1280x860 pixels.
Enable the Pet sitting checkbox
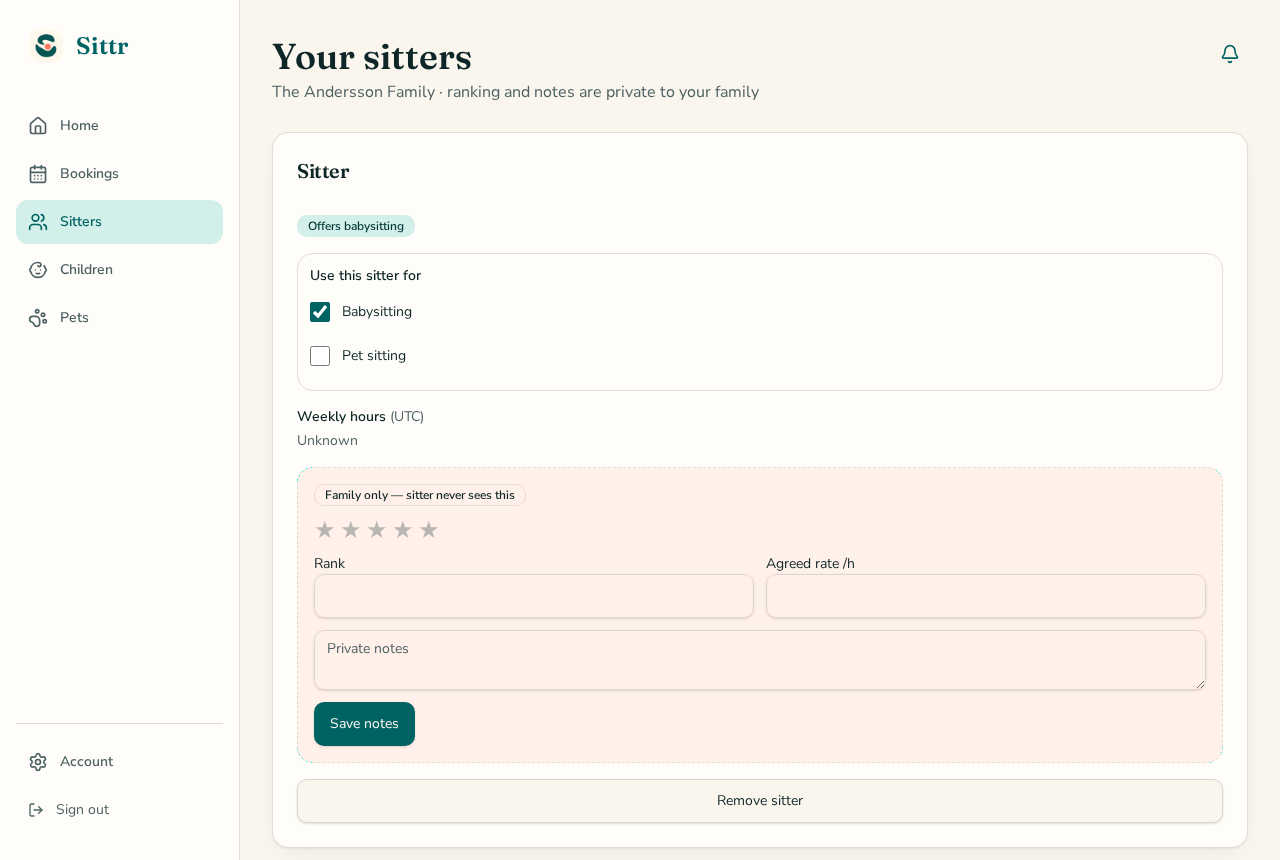(320, 356)
